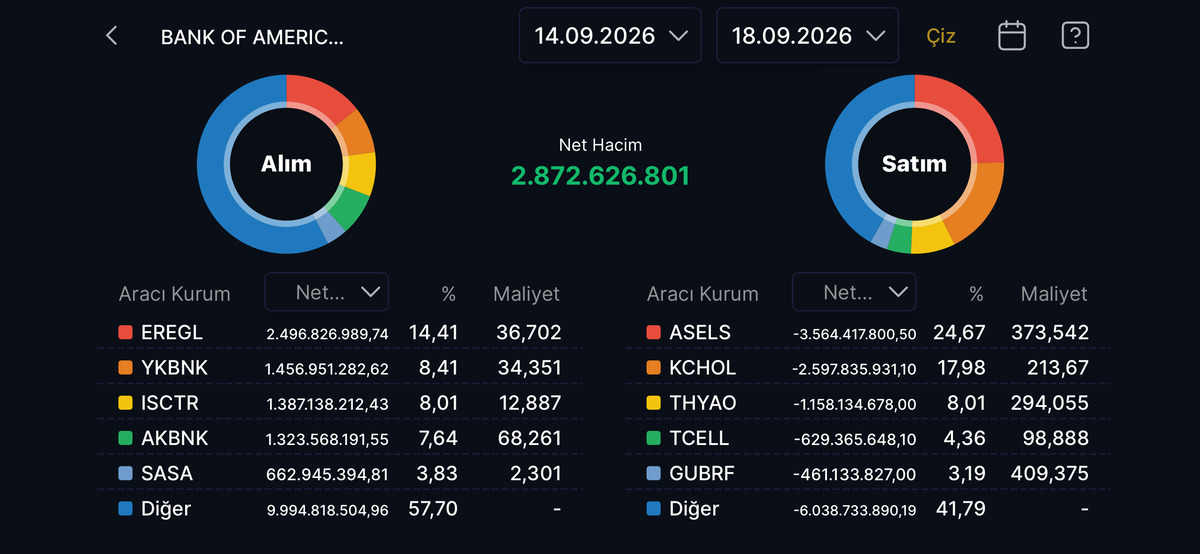Select the blue Diğer swatch in Alım table

pyautogui.click(x=125, y=509)
